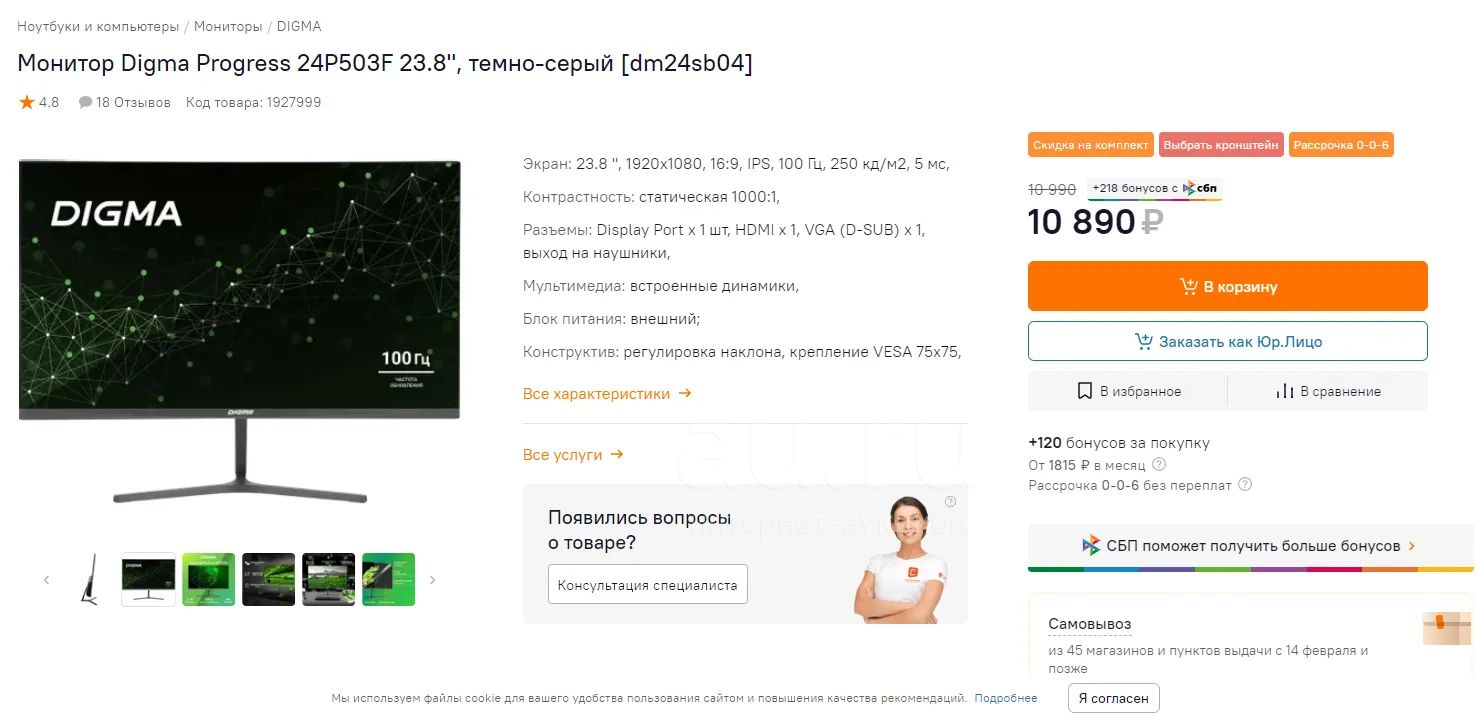The height and width of the screenshot is (719, 1476).
Task: Add the monitor to favorites (В избранное)
Action: [x=1128, y=391]
